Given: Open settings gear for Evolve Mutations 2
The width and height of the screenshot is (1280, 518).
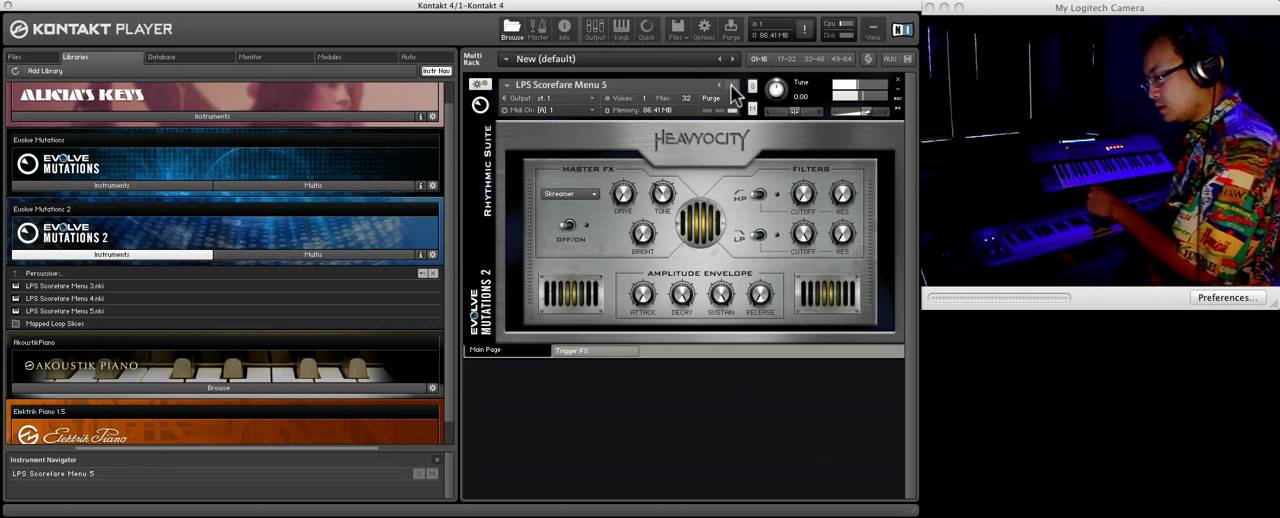Looking at the screenshot, I should pos(433,254).
